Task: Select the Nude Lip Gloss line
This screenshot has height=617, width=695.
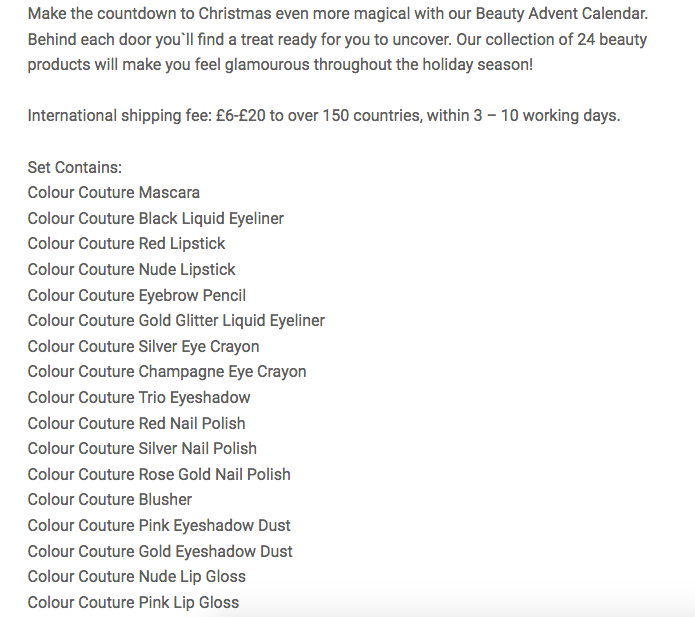Action: pyautogui.click(x=137, y=576)
